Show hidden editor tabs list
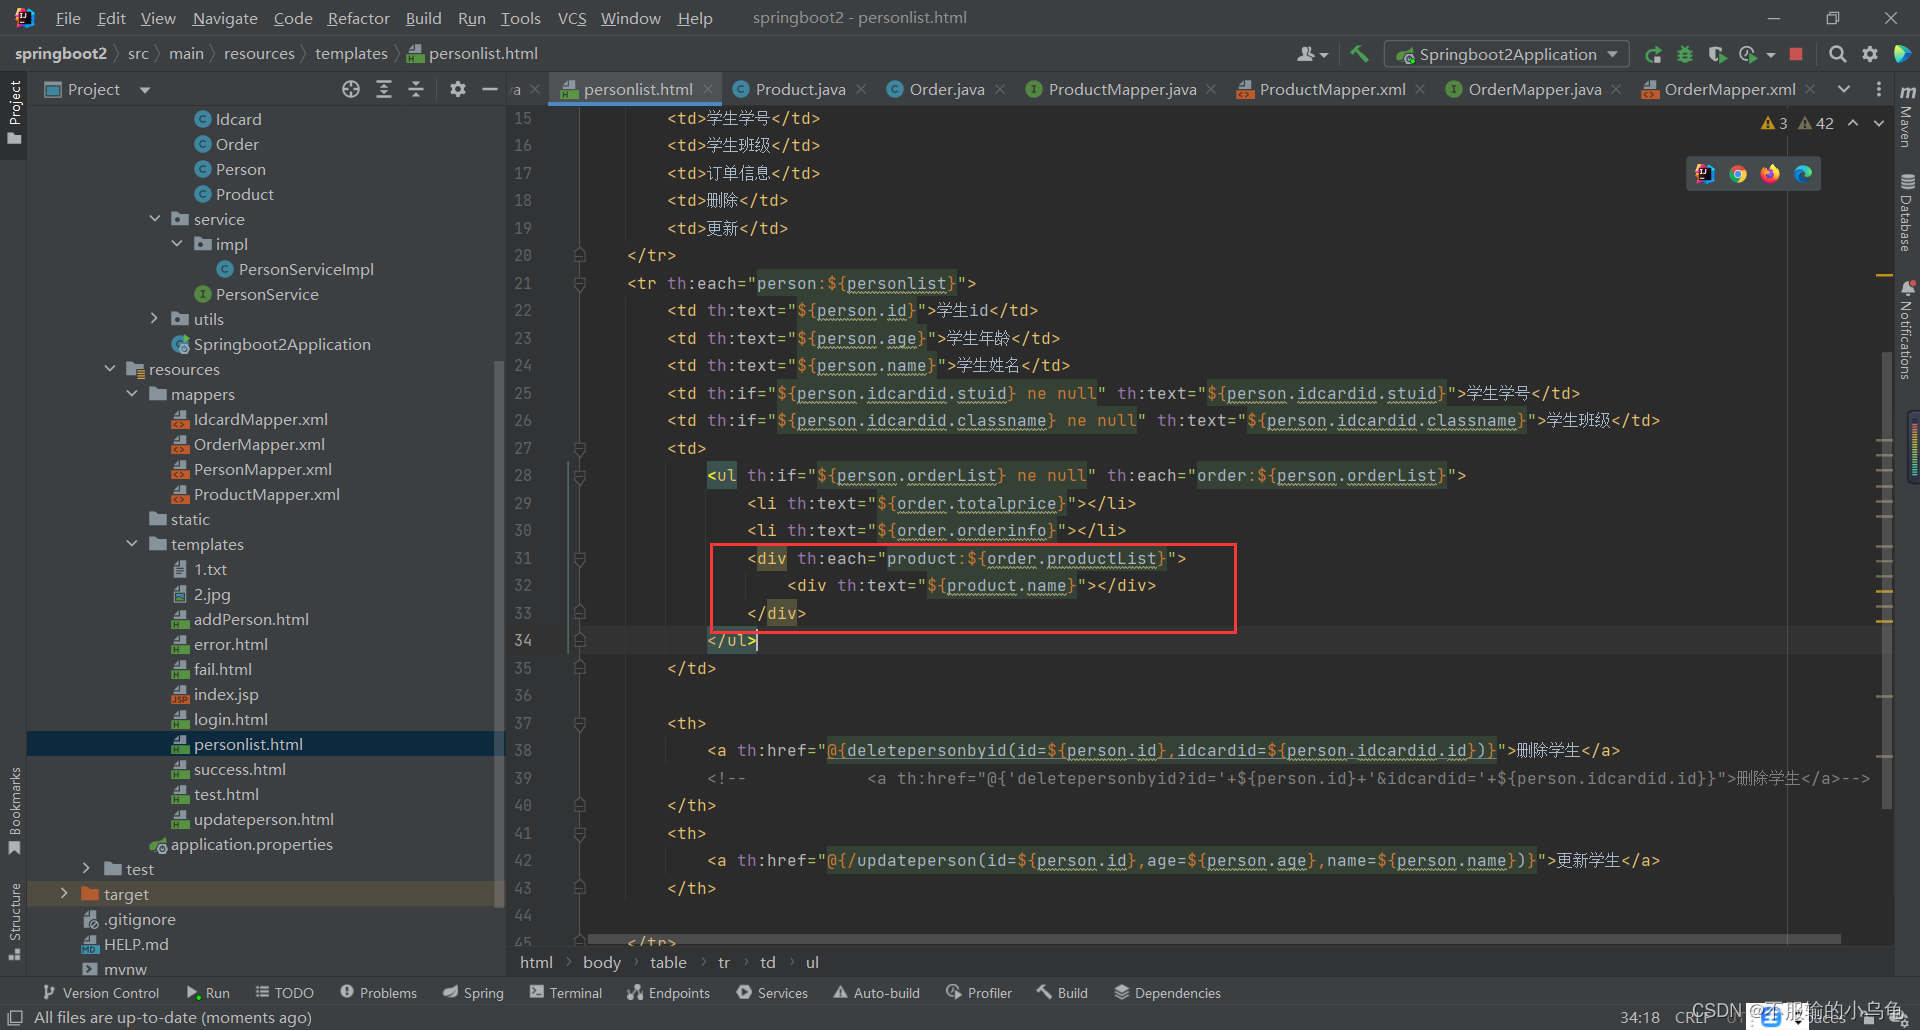This screenshot has height=1030, width=1920. tap(1844, 89)
